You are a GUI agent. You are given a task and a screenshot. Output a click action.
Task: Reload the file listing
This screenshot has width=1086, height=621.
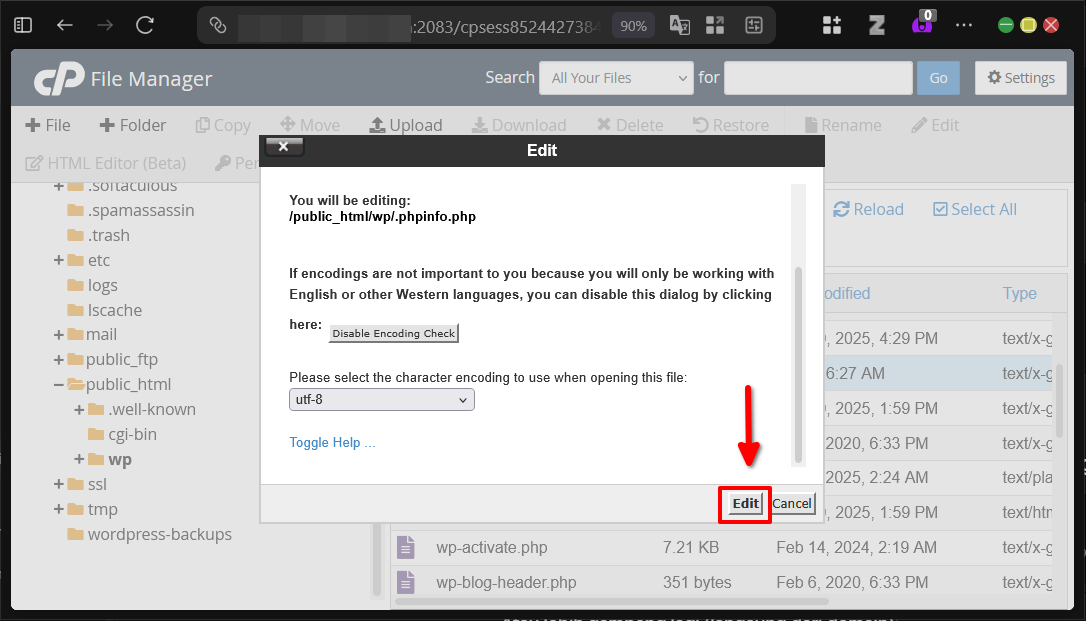868,209
